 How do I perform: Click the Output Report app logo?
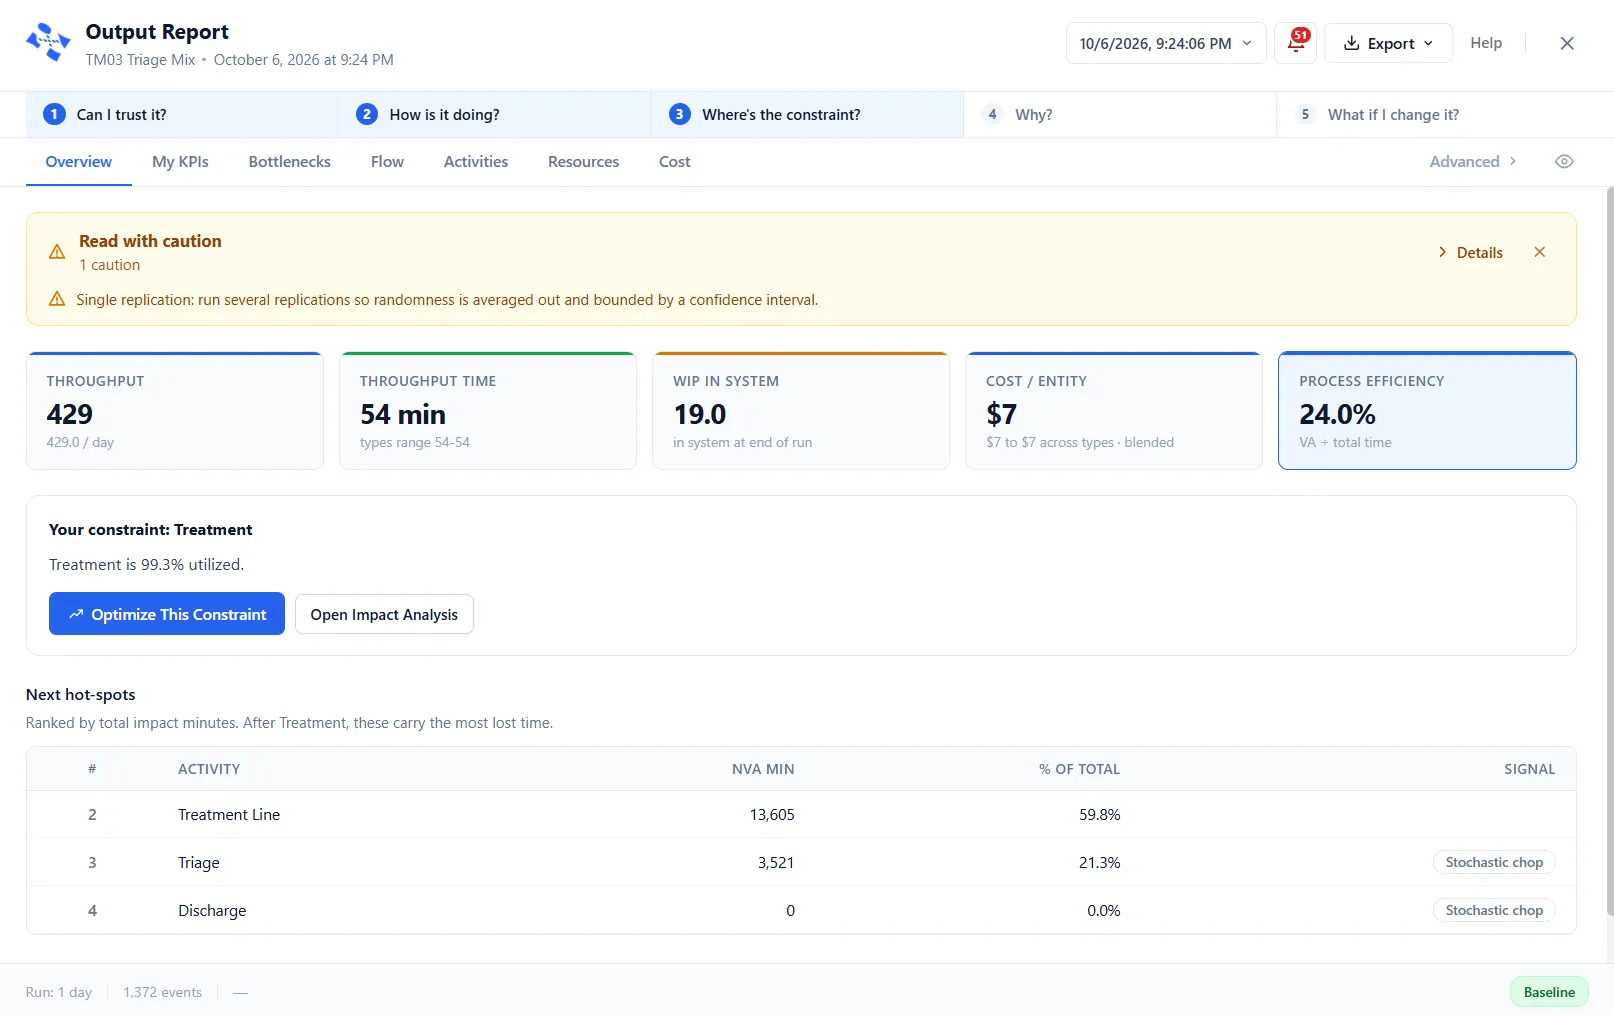pos(48,43)
